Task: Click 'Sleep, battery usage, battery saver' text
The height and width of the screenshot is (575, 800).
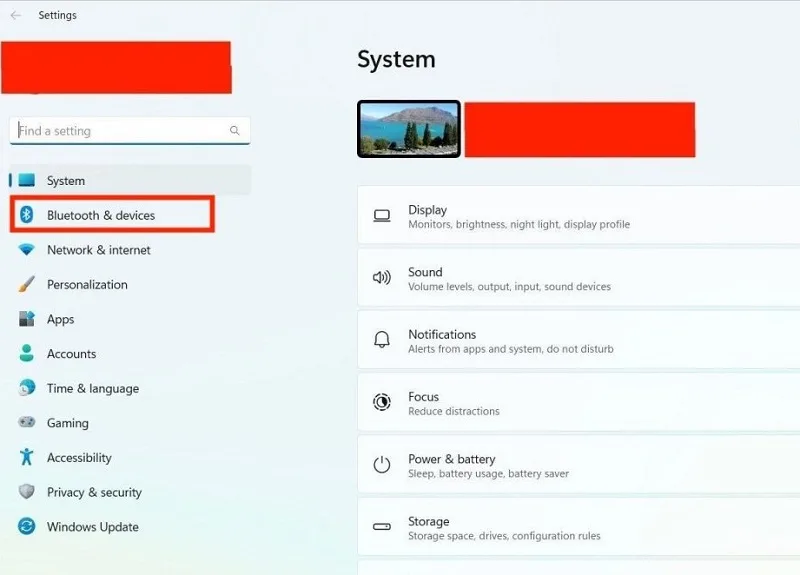Action: 488,473
